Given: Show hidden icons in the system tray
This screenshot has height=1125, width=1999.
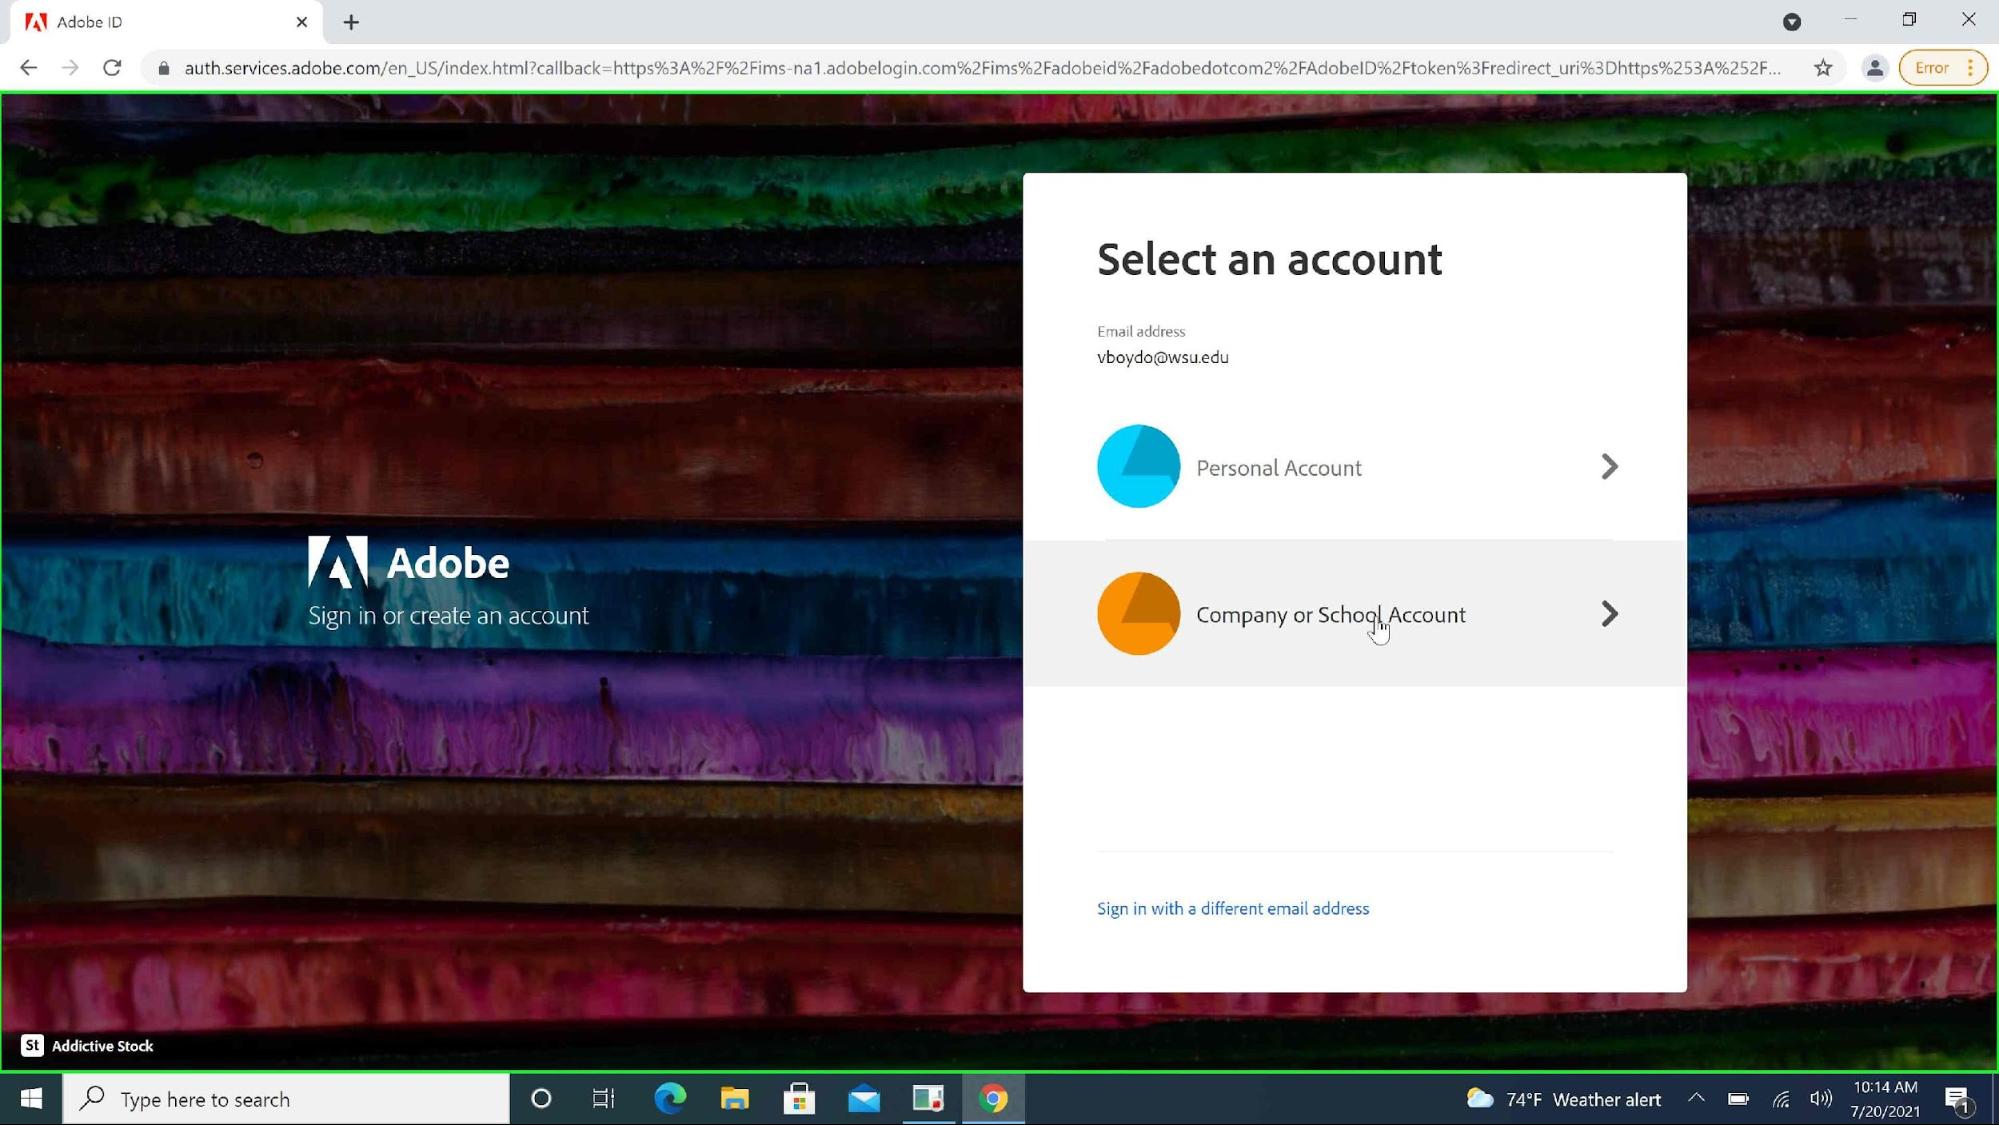Looking at the screenshot, I should (x=1698, y=1098).
